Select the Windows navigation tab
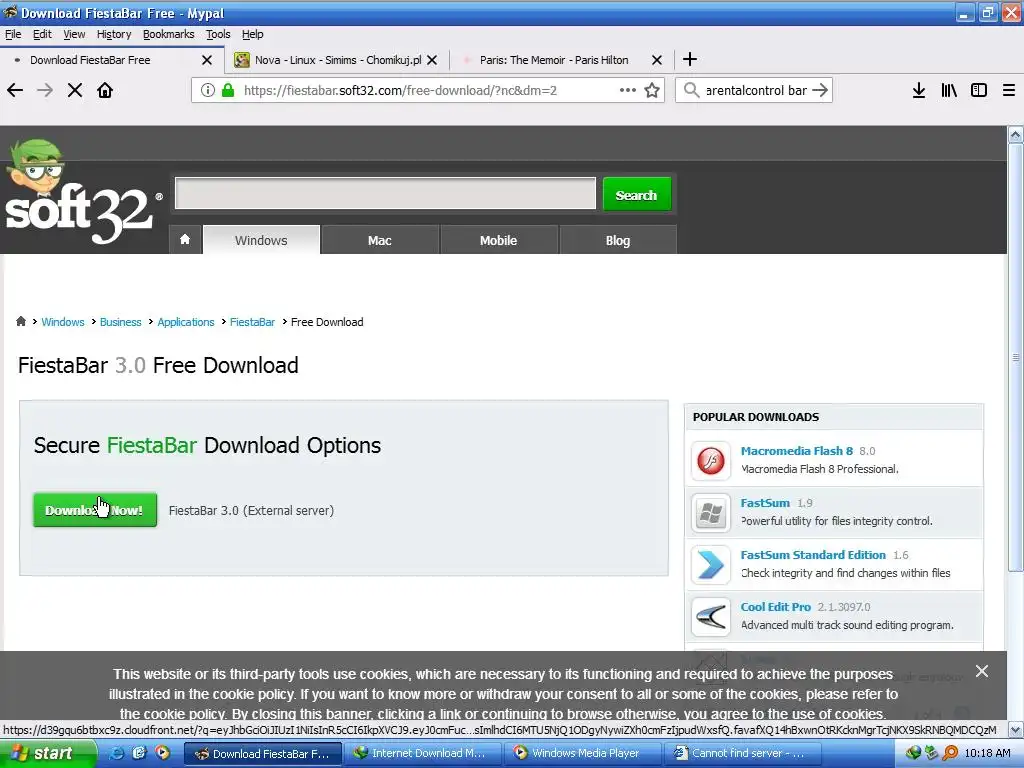Screen dimensions: 1024x768 [261, 240]
